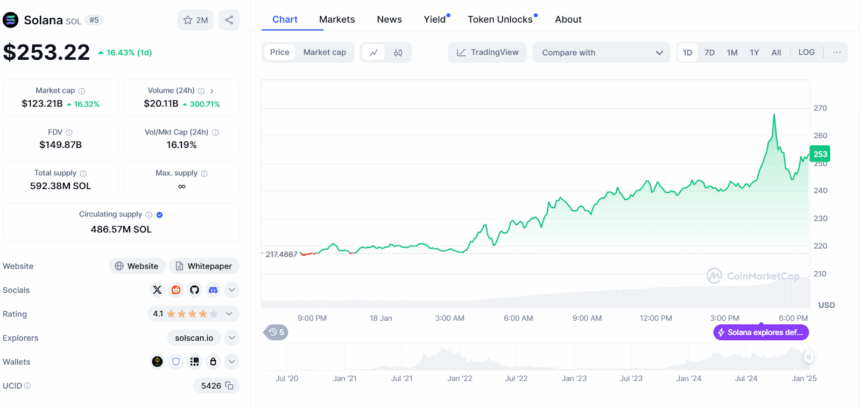Open Vol/Mkt Cap (24h) info icon
Viewport: 860px width, 409px height.
(x=216, y=132)
